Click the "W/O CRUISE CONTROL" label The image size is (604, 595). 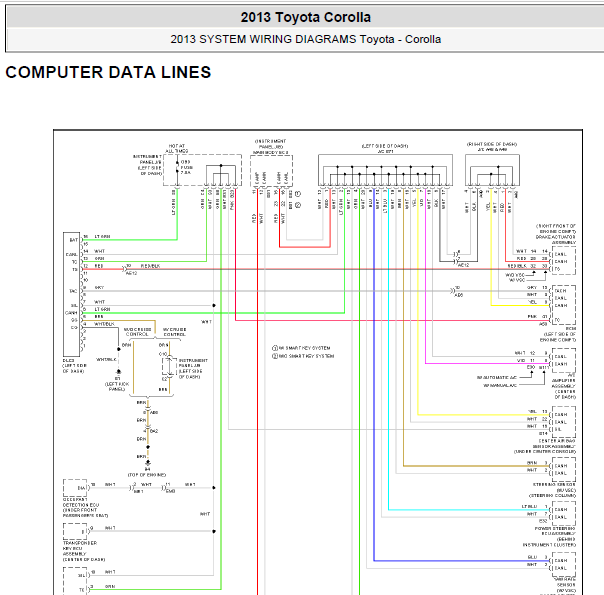click(x=137, y=332)
